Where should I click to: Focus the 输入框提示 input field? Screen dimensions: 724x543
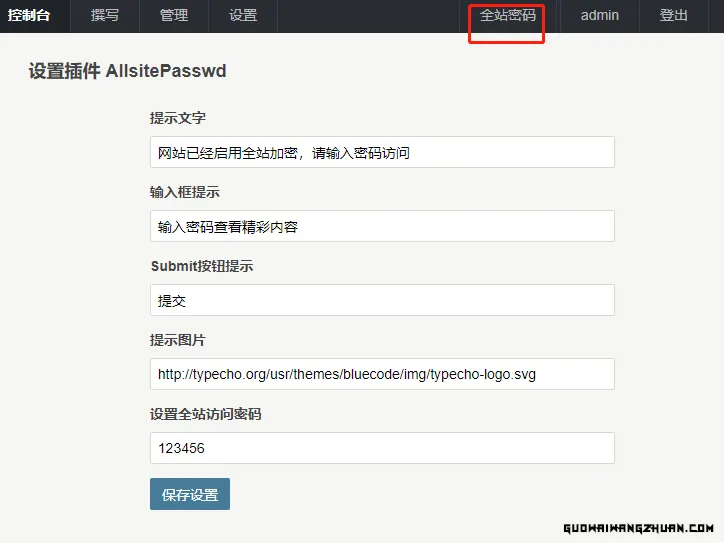(382, 226)
